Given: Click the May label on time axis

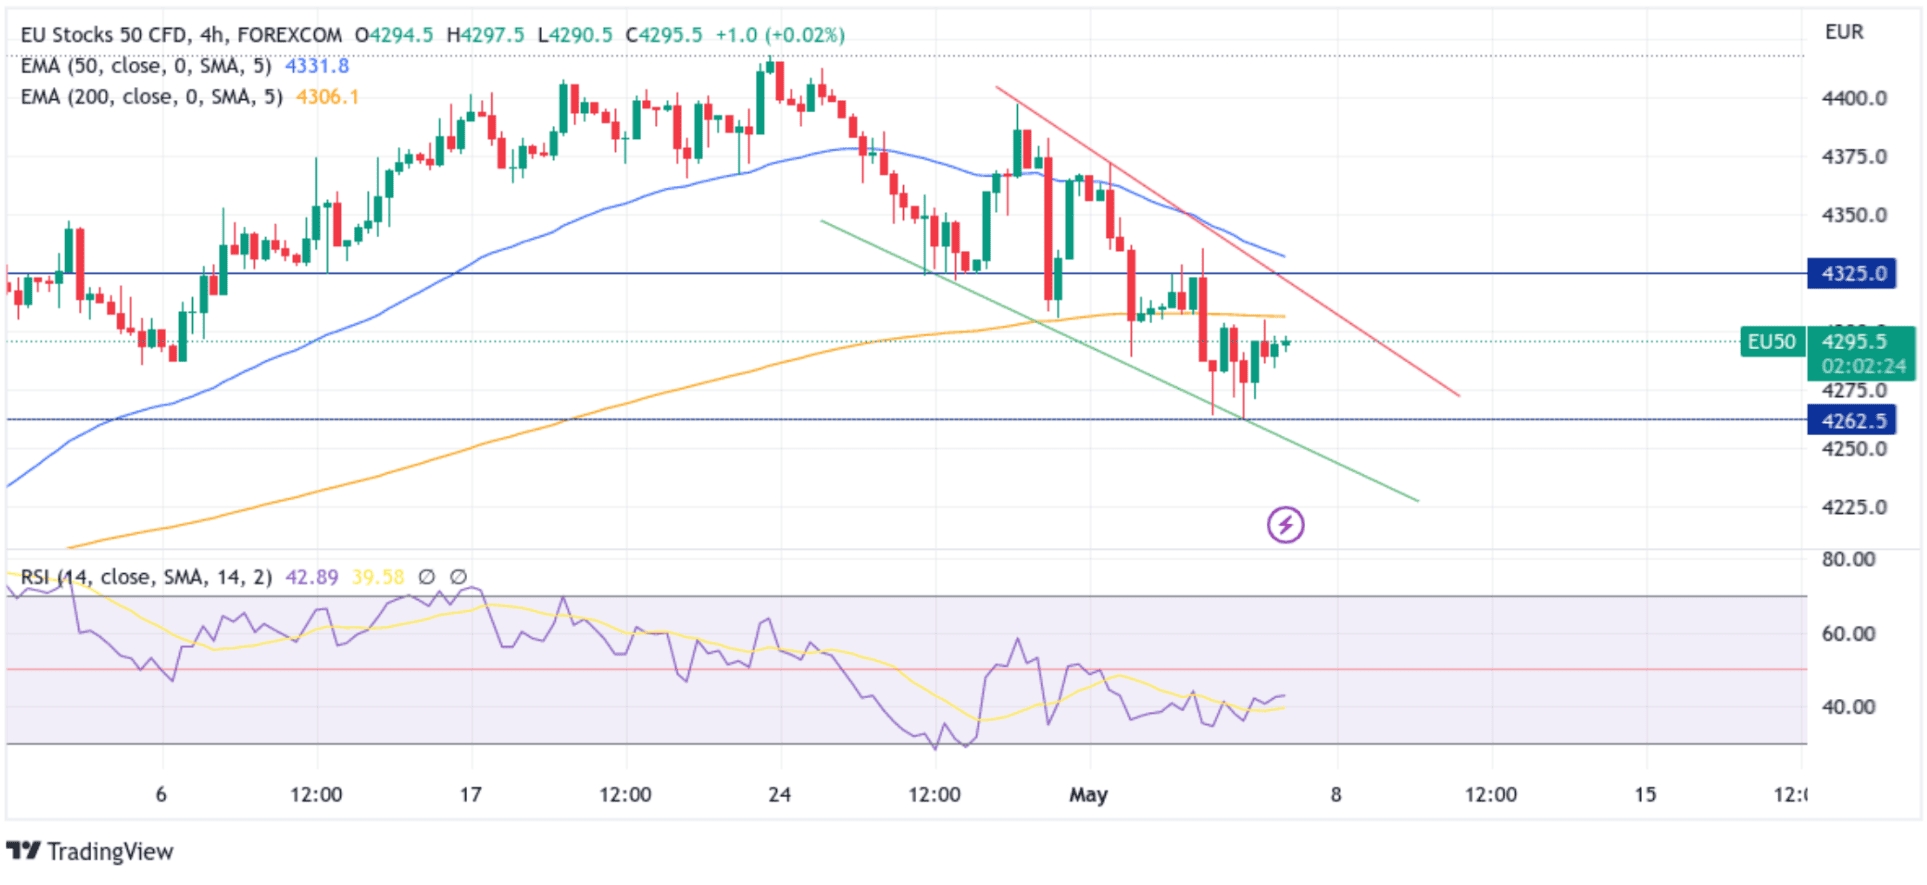Looking at the screenshot, I should (1088, 795).
